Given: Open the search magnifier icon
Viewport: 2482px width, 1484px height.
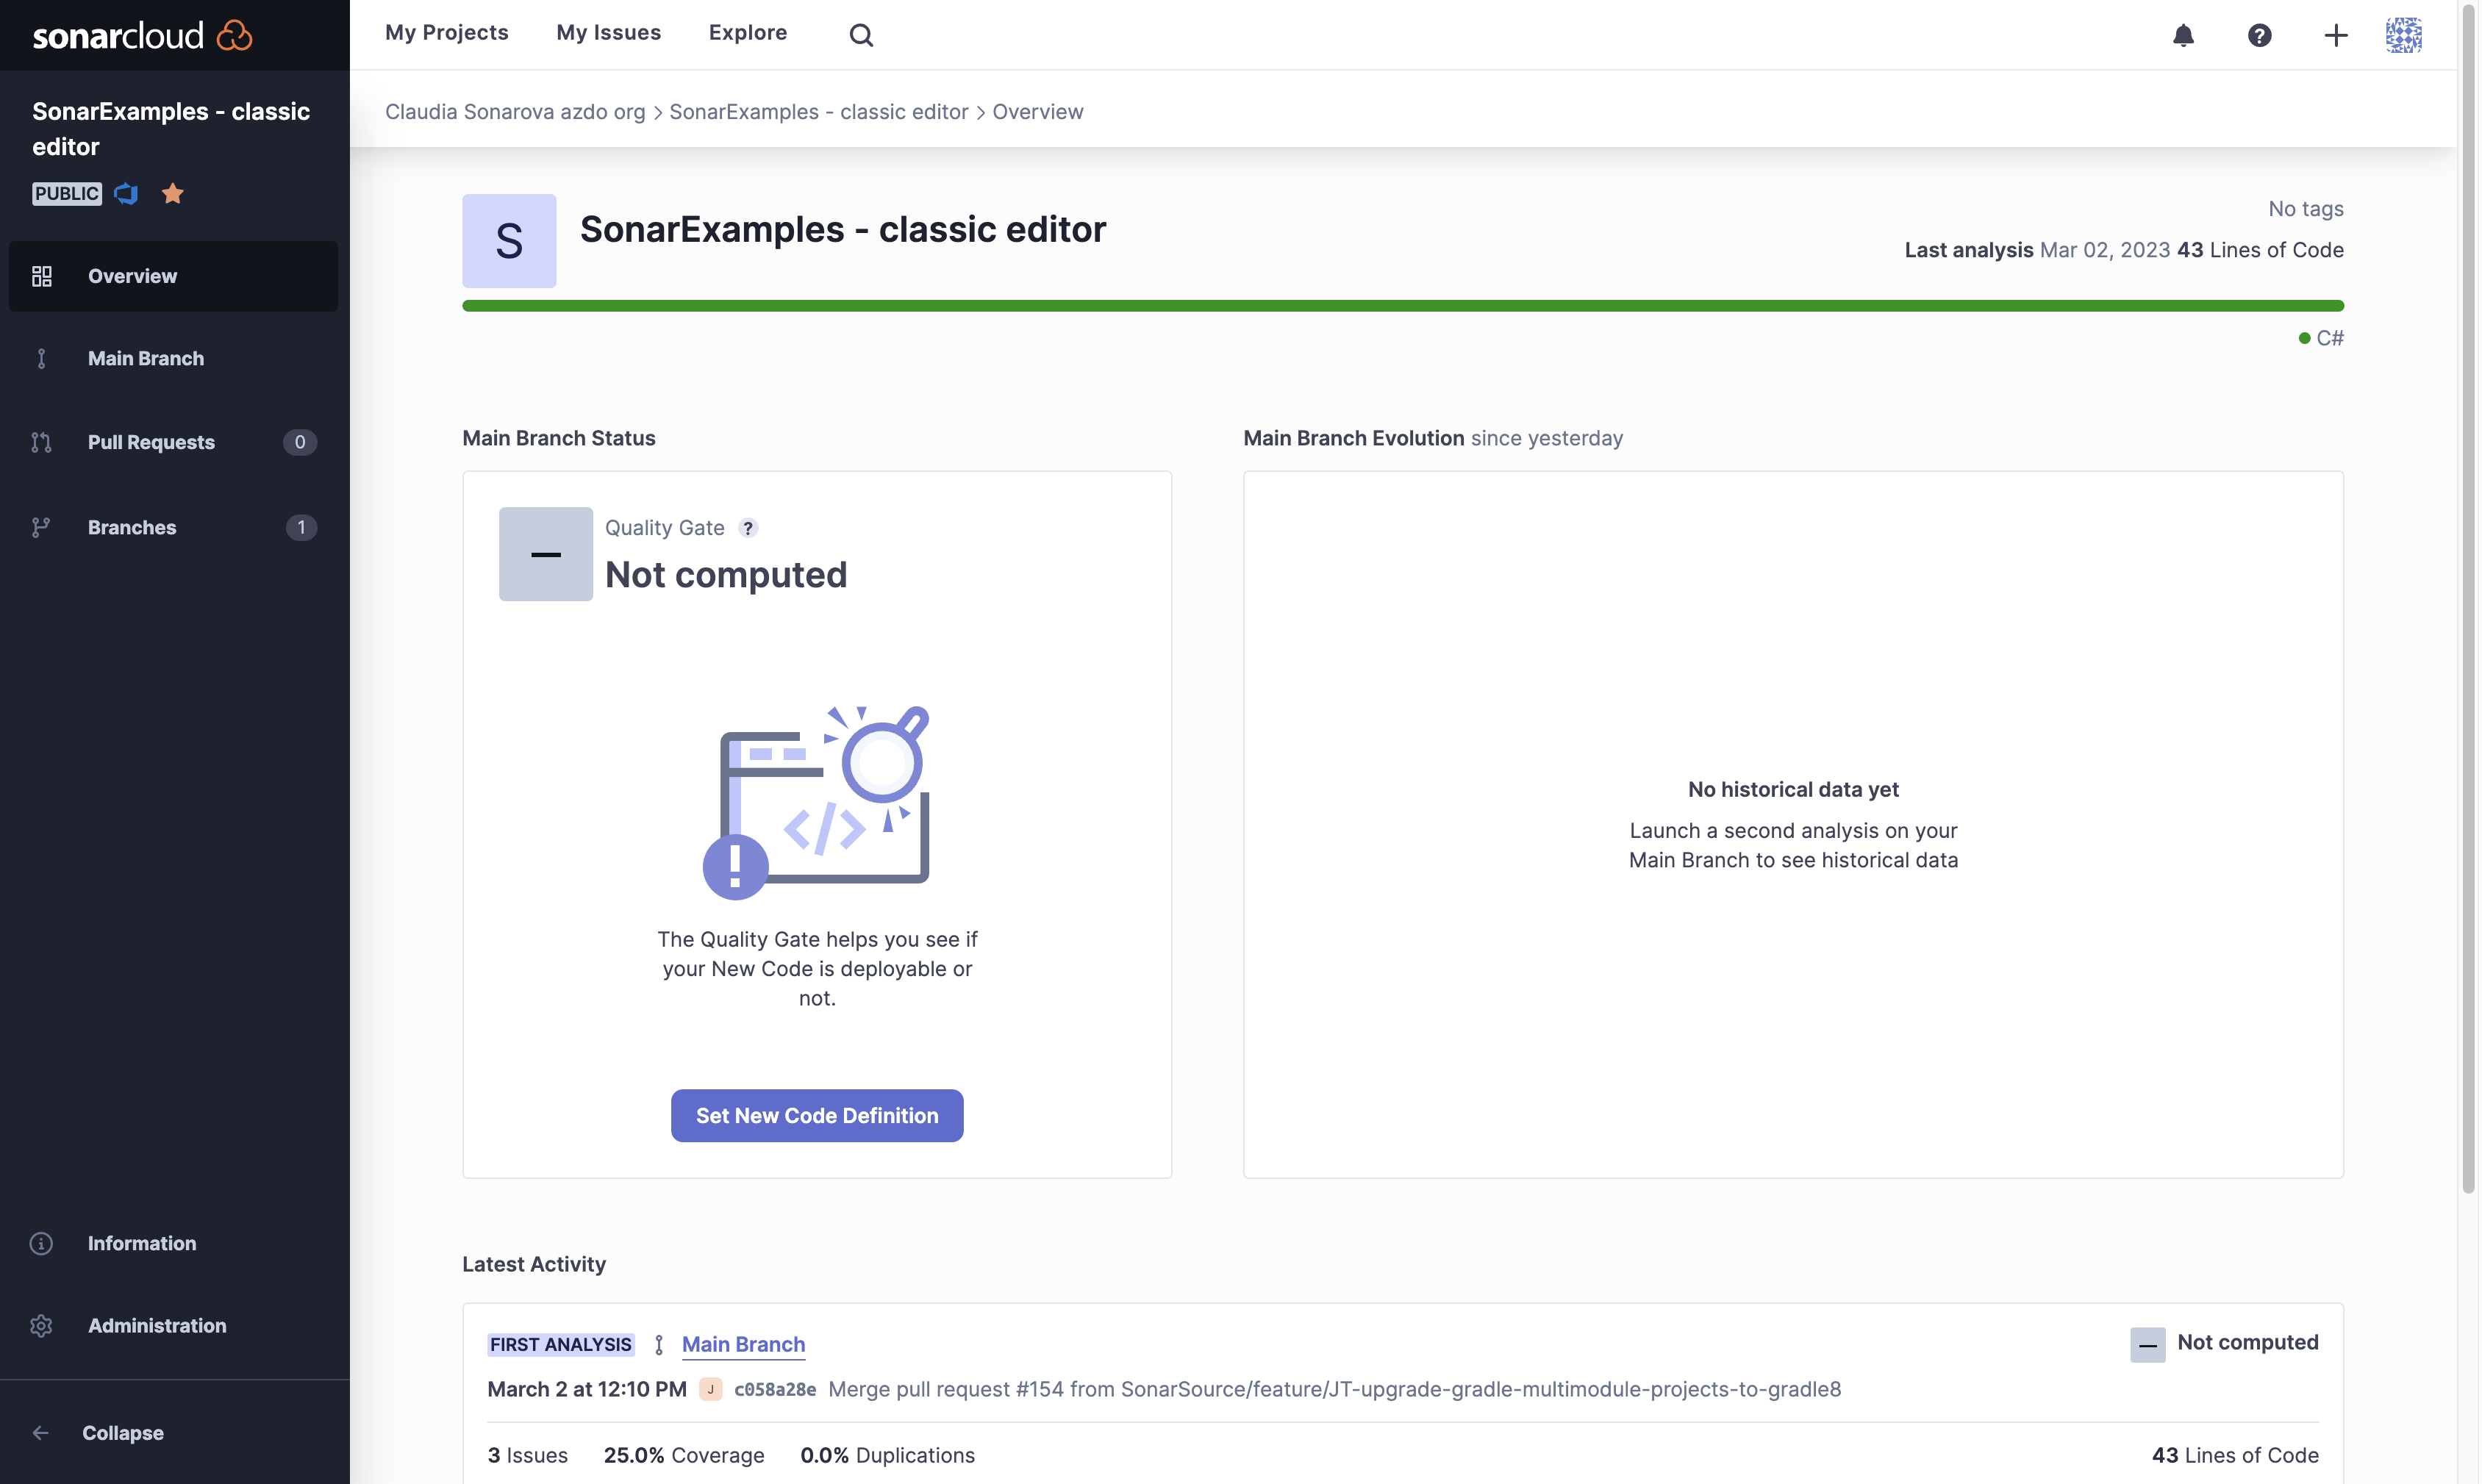Looking at the screenshot, I should 861,35.
